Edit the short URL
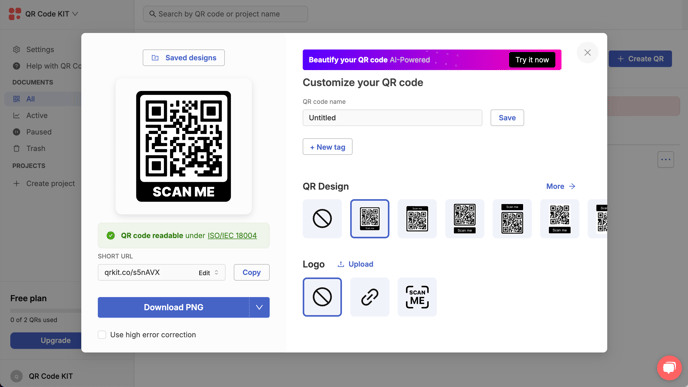 pos(208,272)
